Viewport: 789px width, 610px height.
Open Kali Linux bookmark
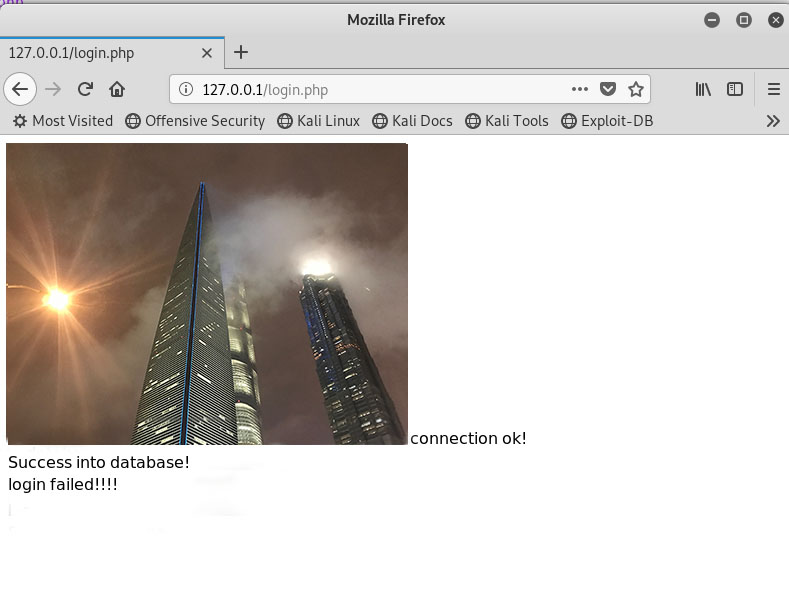click(318, 121)
